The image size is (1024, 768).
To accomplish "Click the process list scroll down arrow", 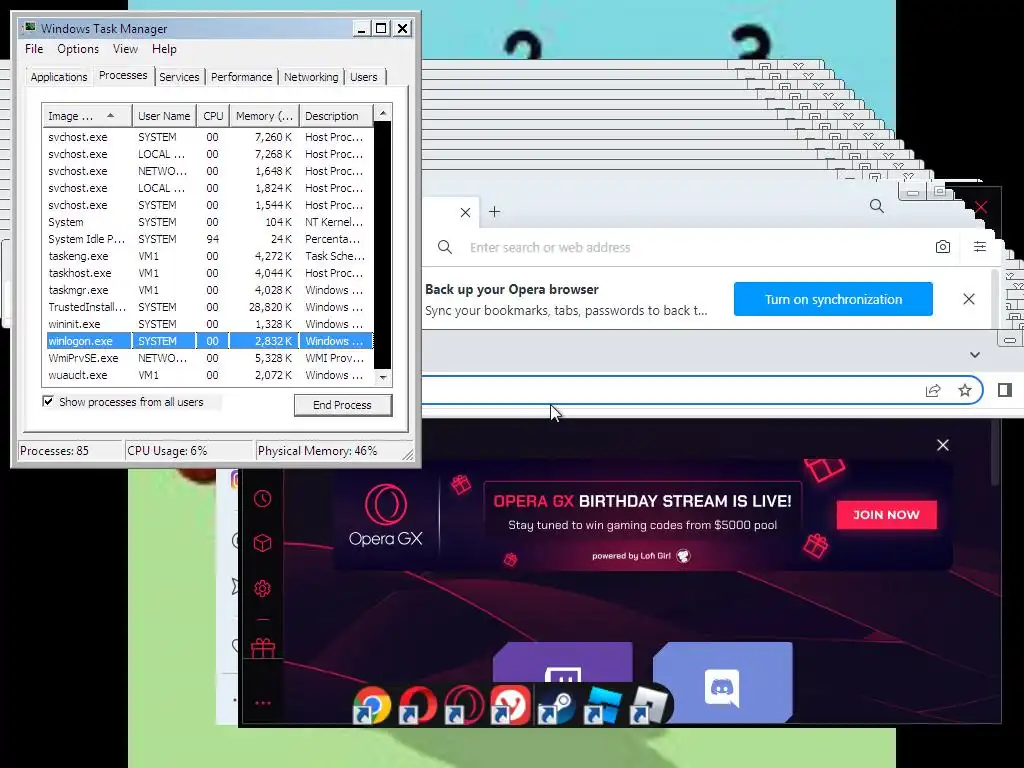I will pyautogui.click(x=383, y=377).
